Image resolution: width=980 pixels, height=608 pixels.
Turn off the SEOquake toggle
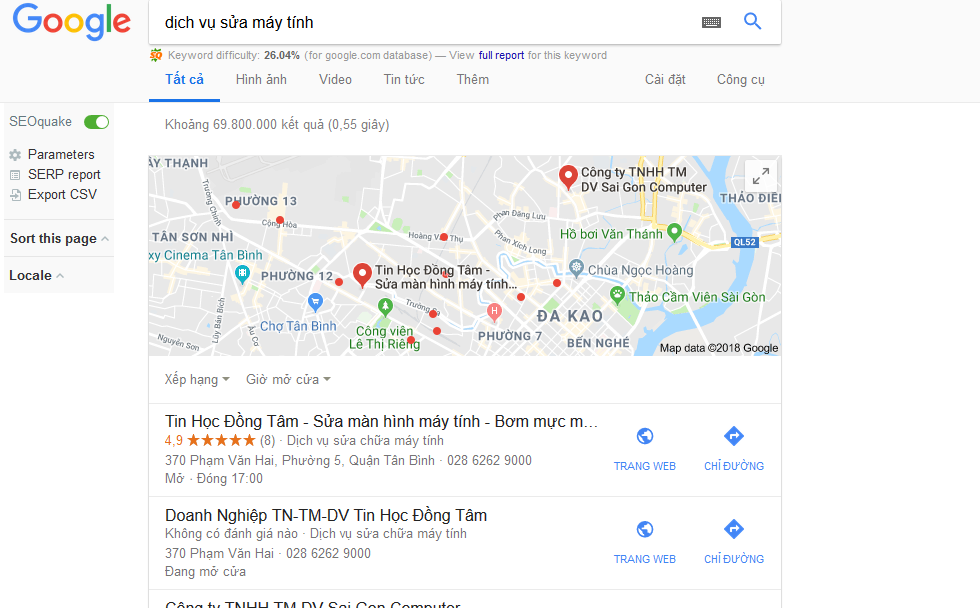tap(97, 122)
